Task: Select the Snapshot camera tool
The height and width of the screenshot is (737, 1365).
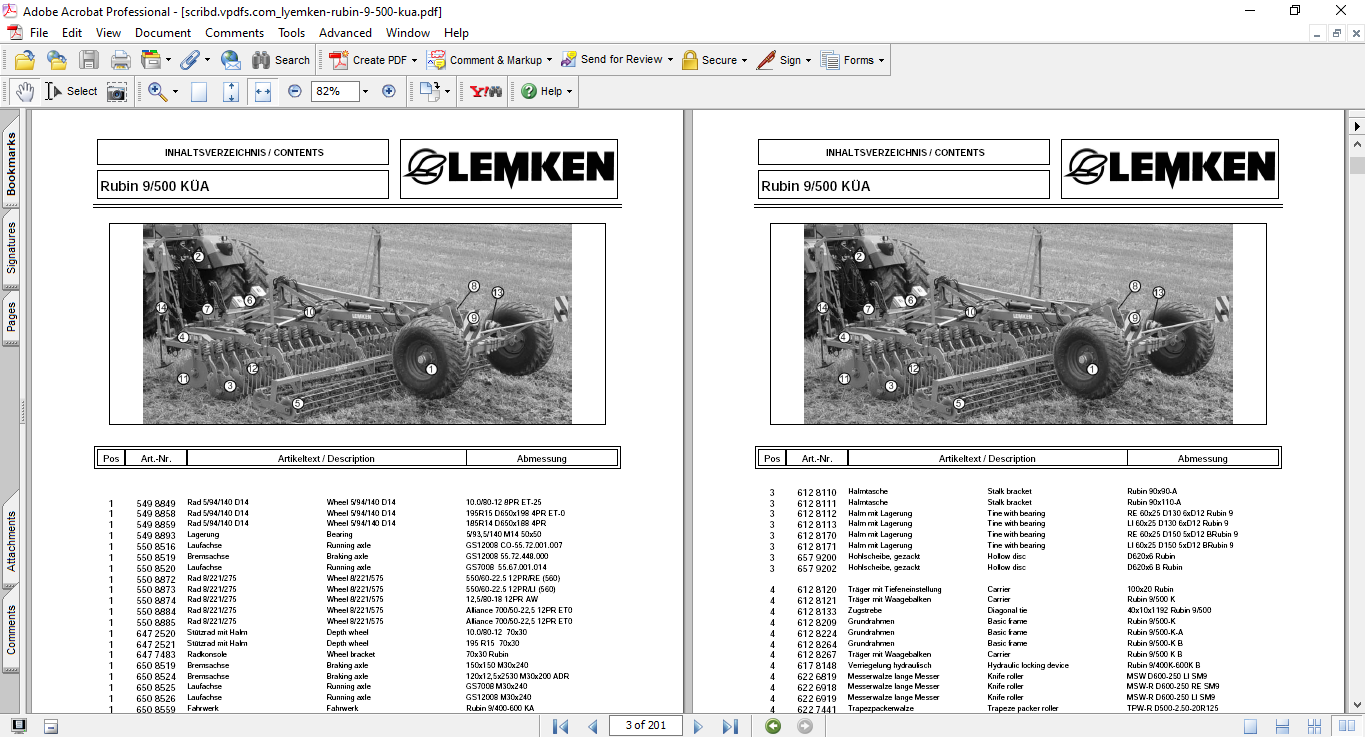Action: click(x=117, y=92)
